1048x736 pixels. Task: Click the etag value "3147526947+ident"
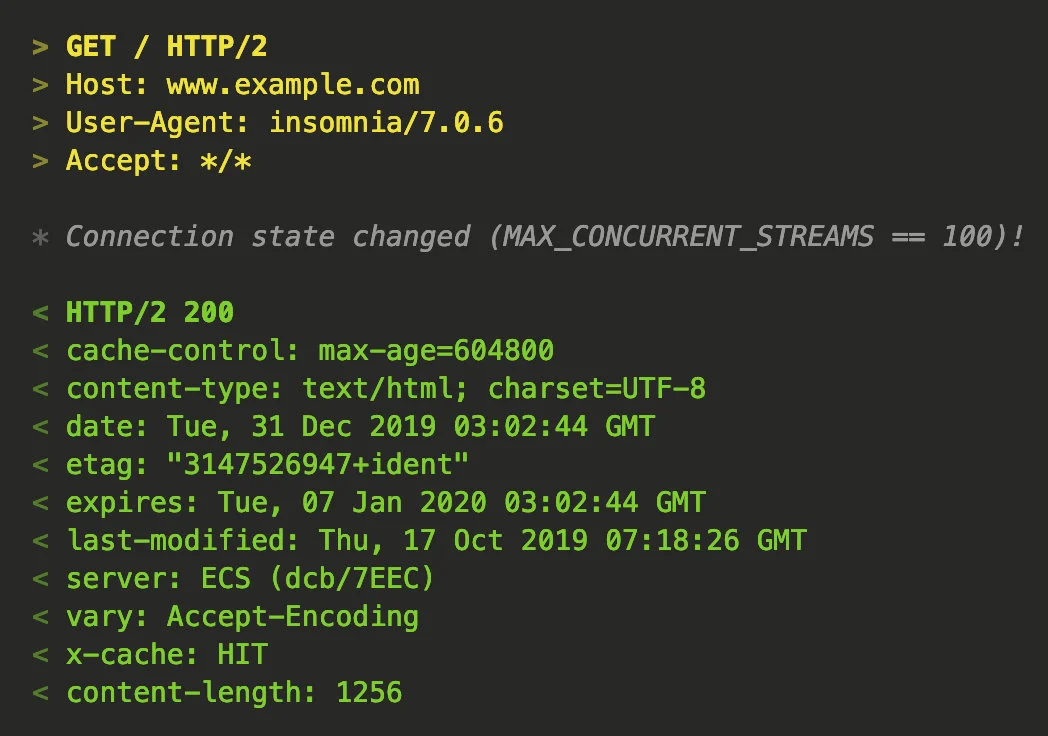click(319, 465)
